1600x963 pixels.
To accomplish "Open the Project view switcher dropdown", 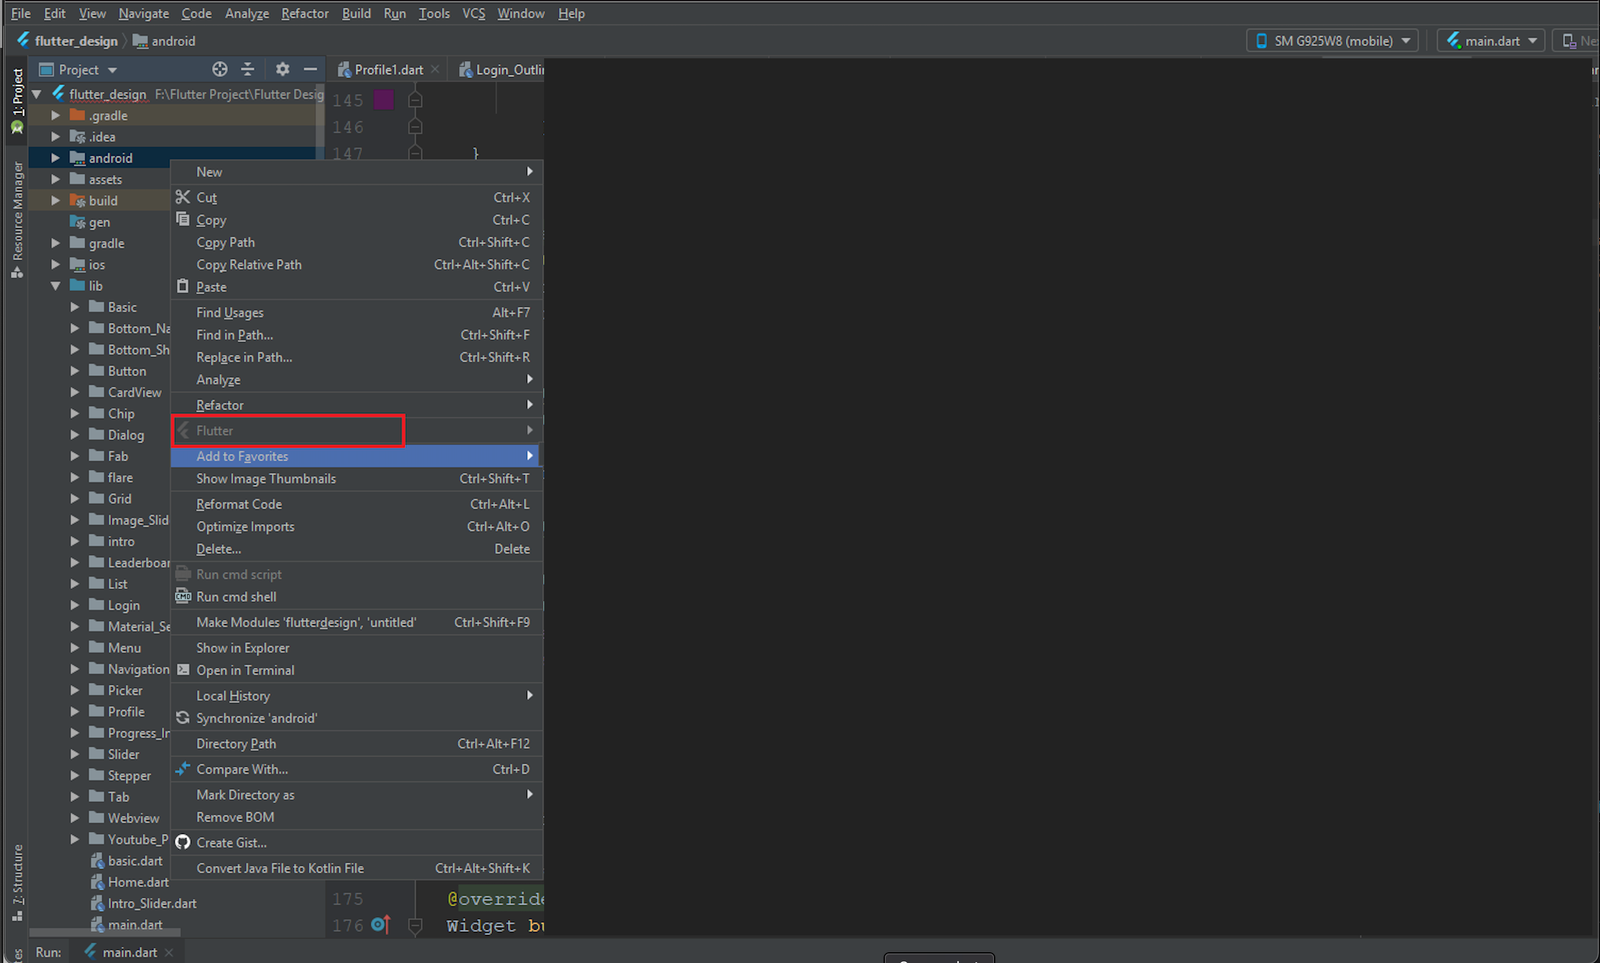I will tap(110, 69).
